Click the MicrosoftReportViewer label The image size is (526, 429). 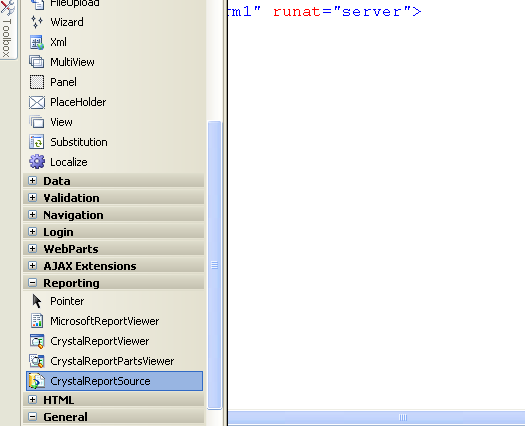(105, 321)
